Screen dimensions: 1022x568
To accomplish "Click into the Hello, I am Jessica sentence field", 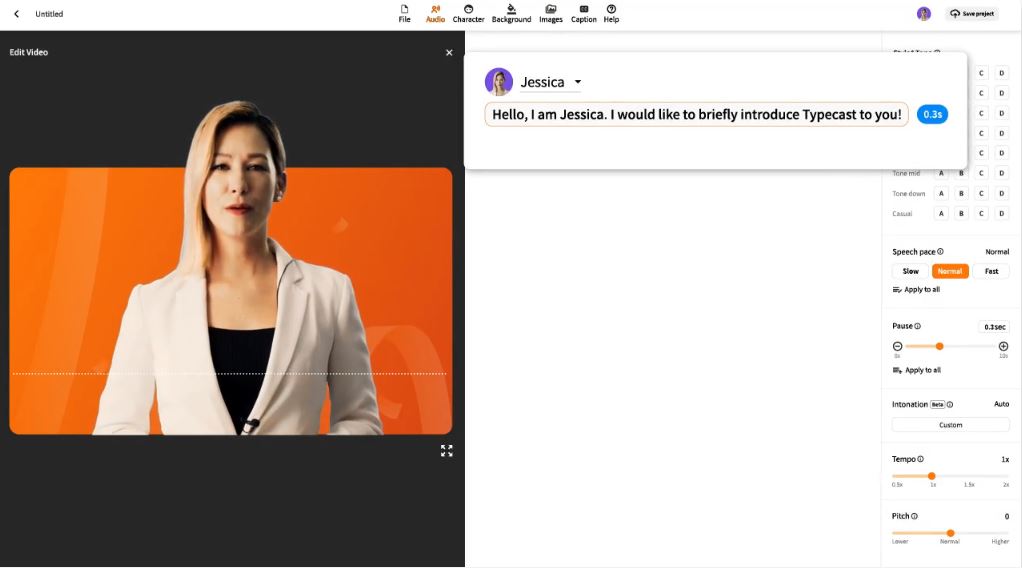I will pos(696,114).
